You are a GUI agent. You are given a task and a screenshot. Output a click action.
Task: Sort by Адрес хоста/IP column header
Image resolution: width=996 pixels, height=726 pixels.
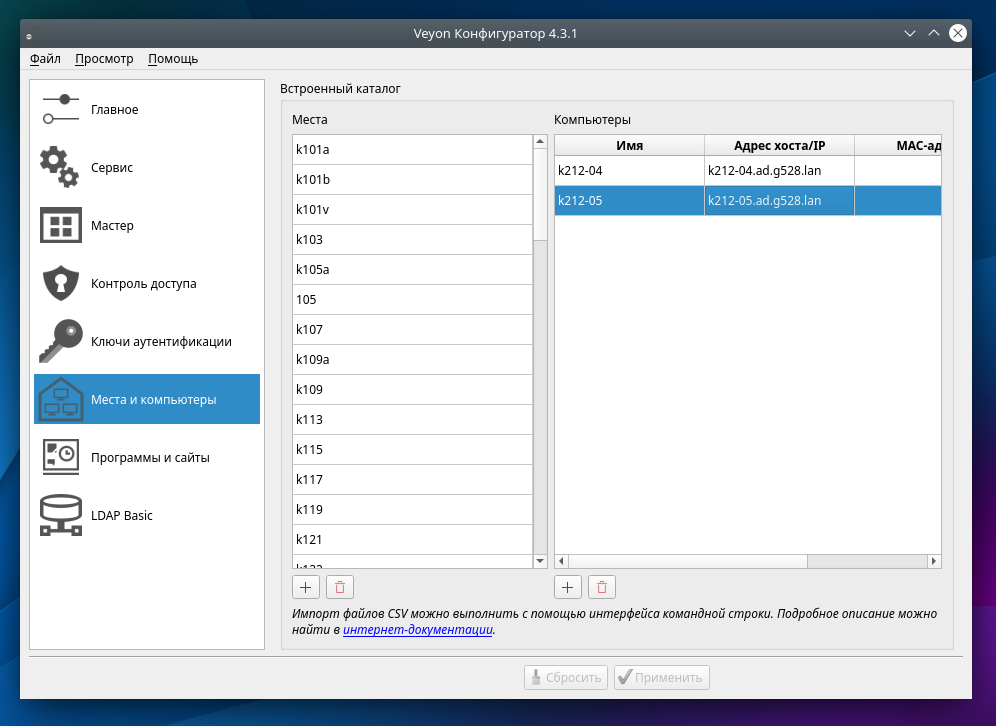pyautogui.click(x=779, y=145)
